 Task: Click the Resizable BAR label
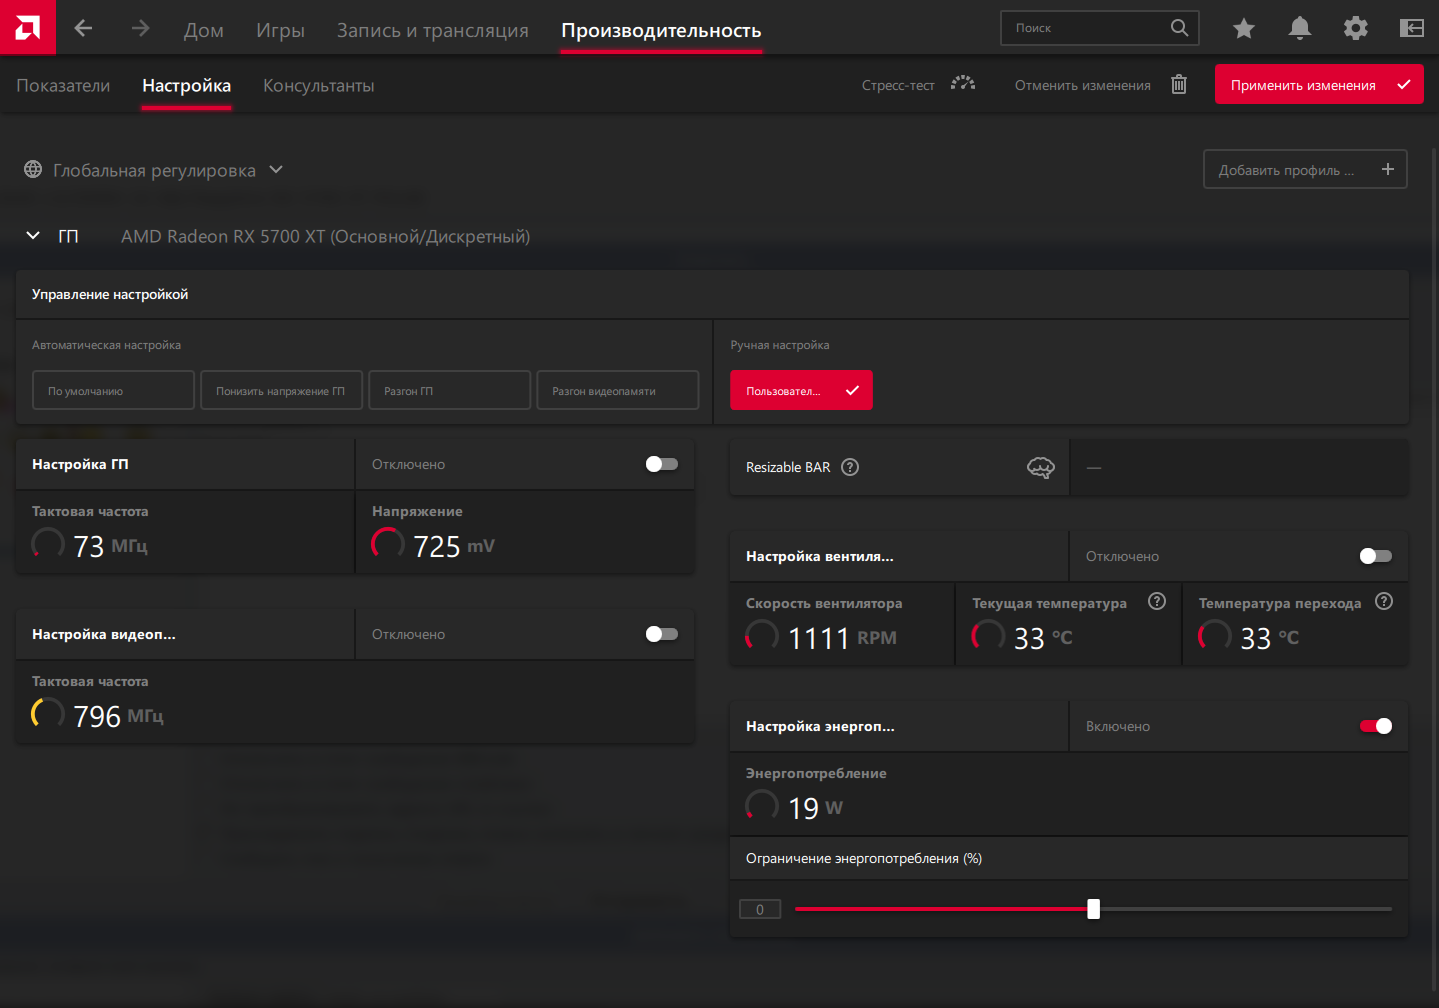[788, 467]
